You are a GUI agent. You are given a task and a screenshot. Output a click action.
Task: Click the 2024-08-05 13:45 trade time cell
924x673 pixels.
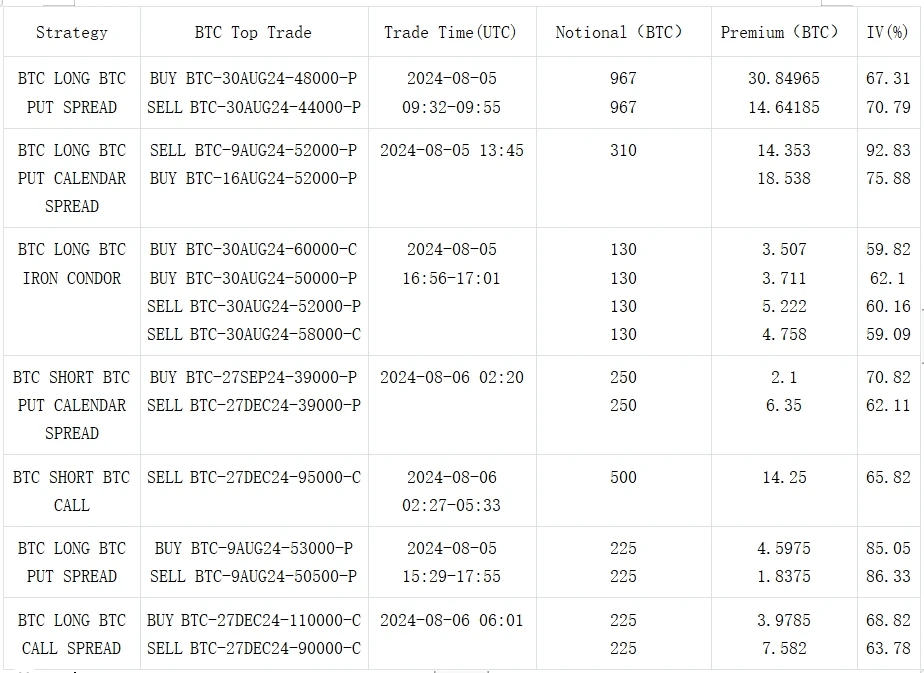click(x=451, y=150)
